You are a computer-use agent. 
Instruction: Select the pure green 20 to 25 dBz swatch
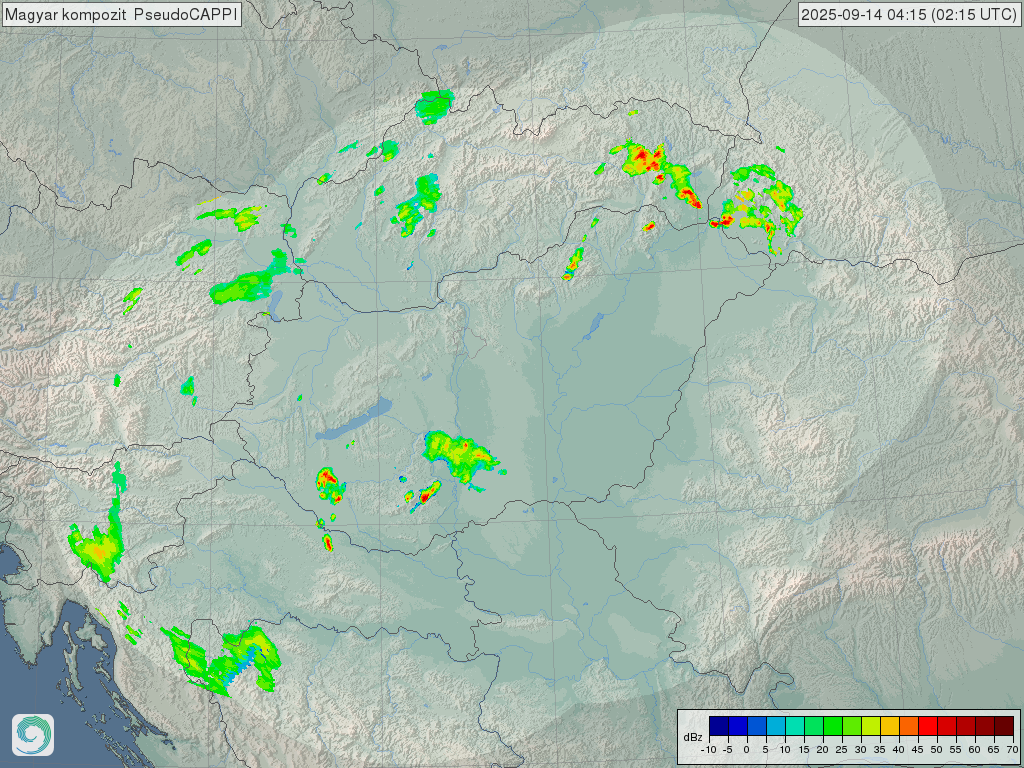833,726
